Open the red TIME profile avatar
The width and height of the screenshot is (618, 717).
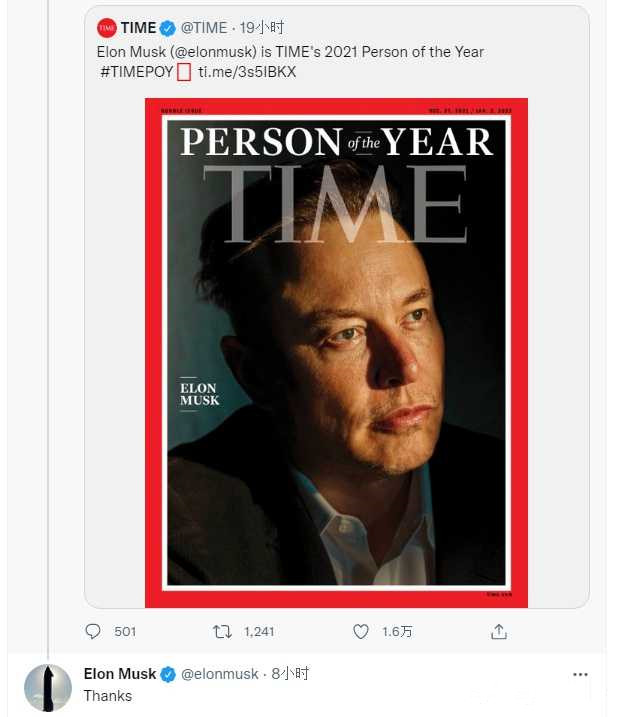(x=107, y=28)
